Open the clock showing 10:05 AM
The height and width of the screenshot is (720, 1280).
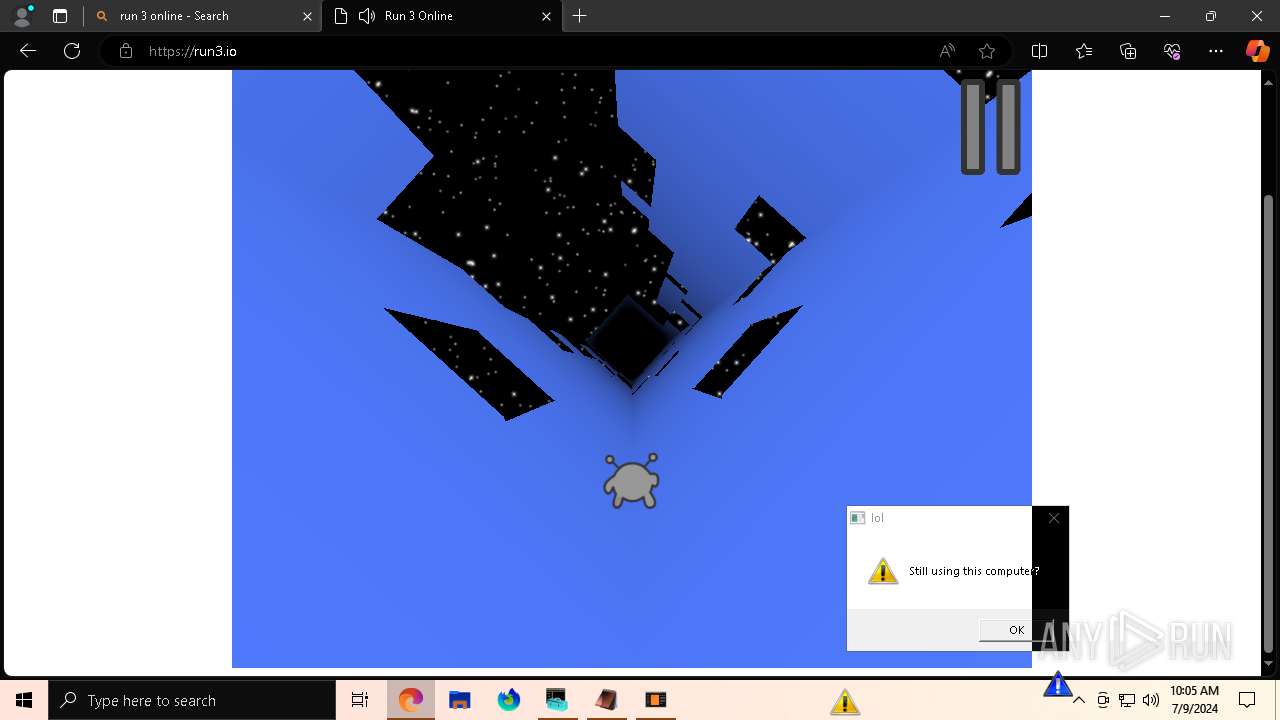coord(1194,700)
